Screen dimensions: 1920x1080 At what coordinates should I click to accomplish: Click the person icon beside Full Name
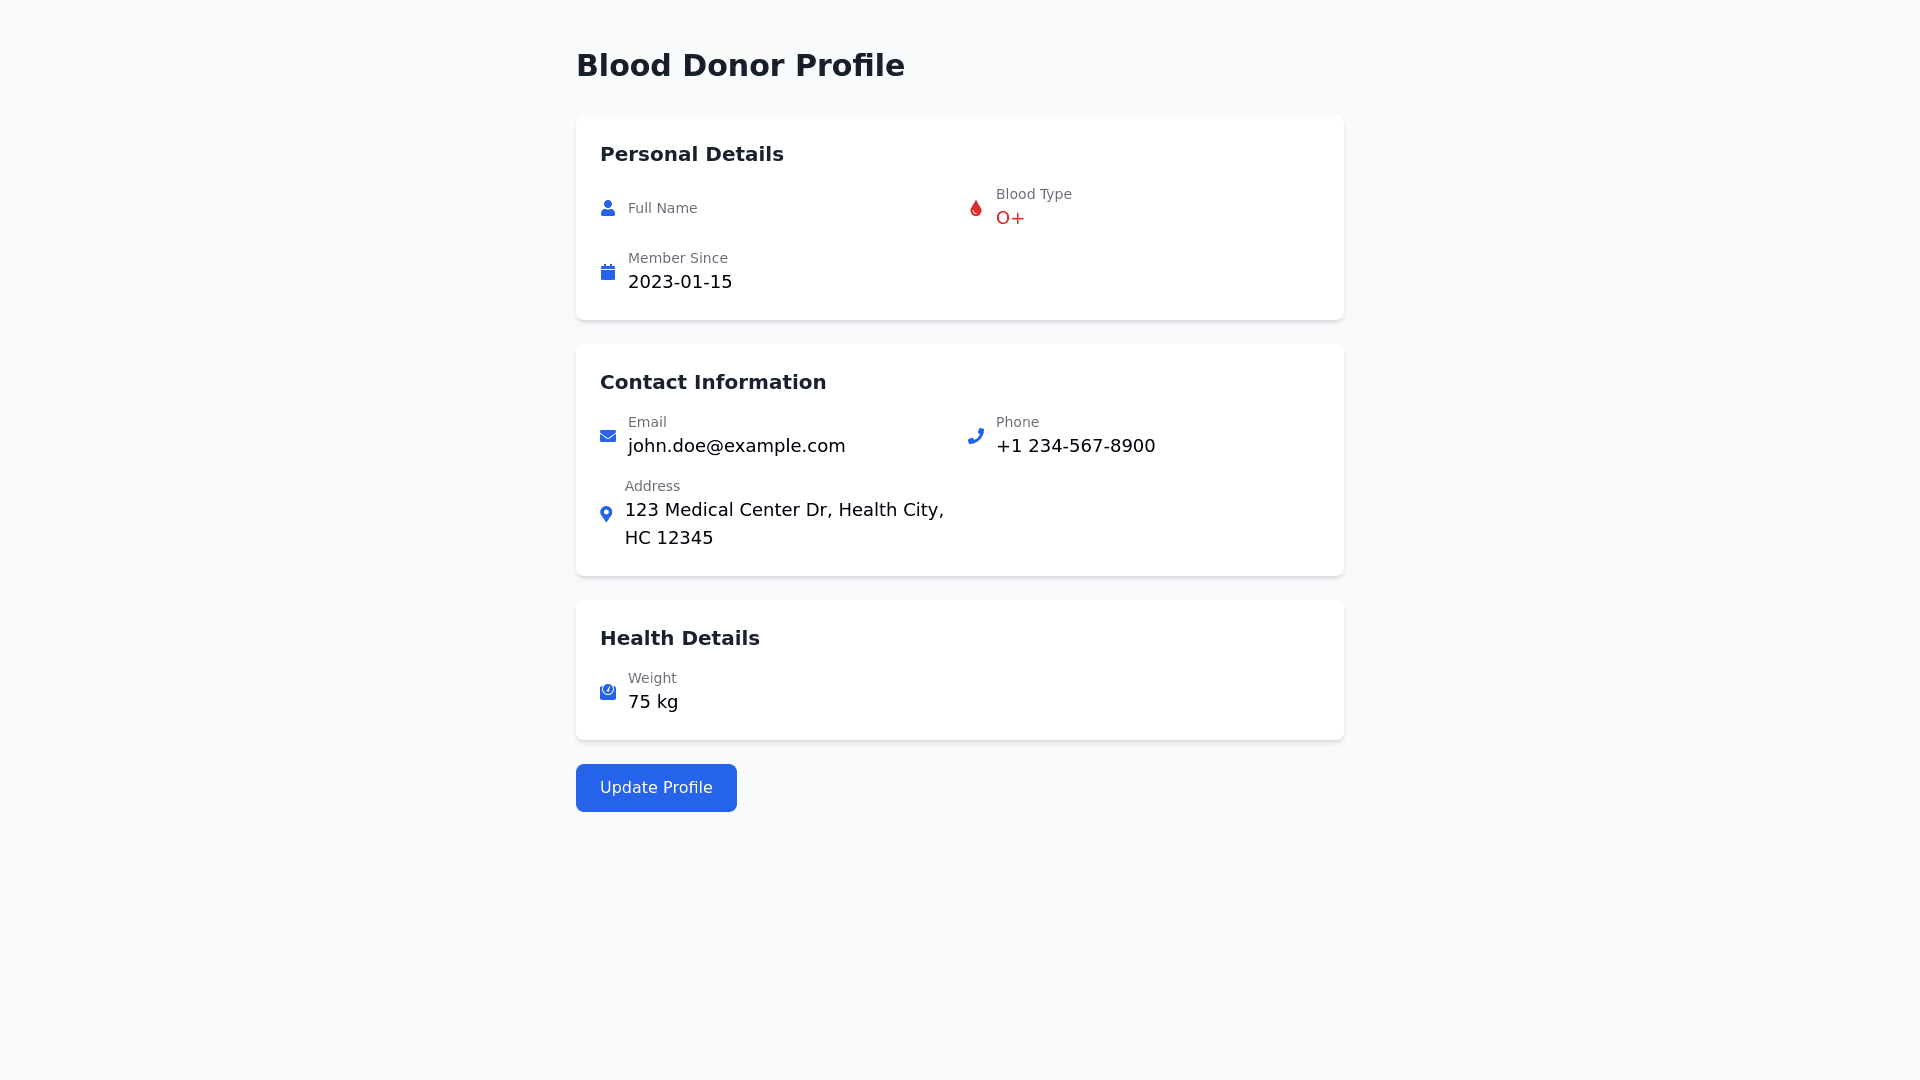[x=608, y=208]
